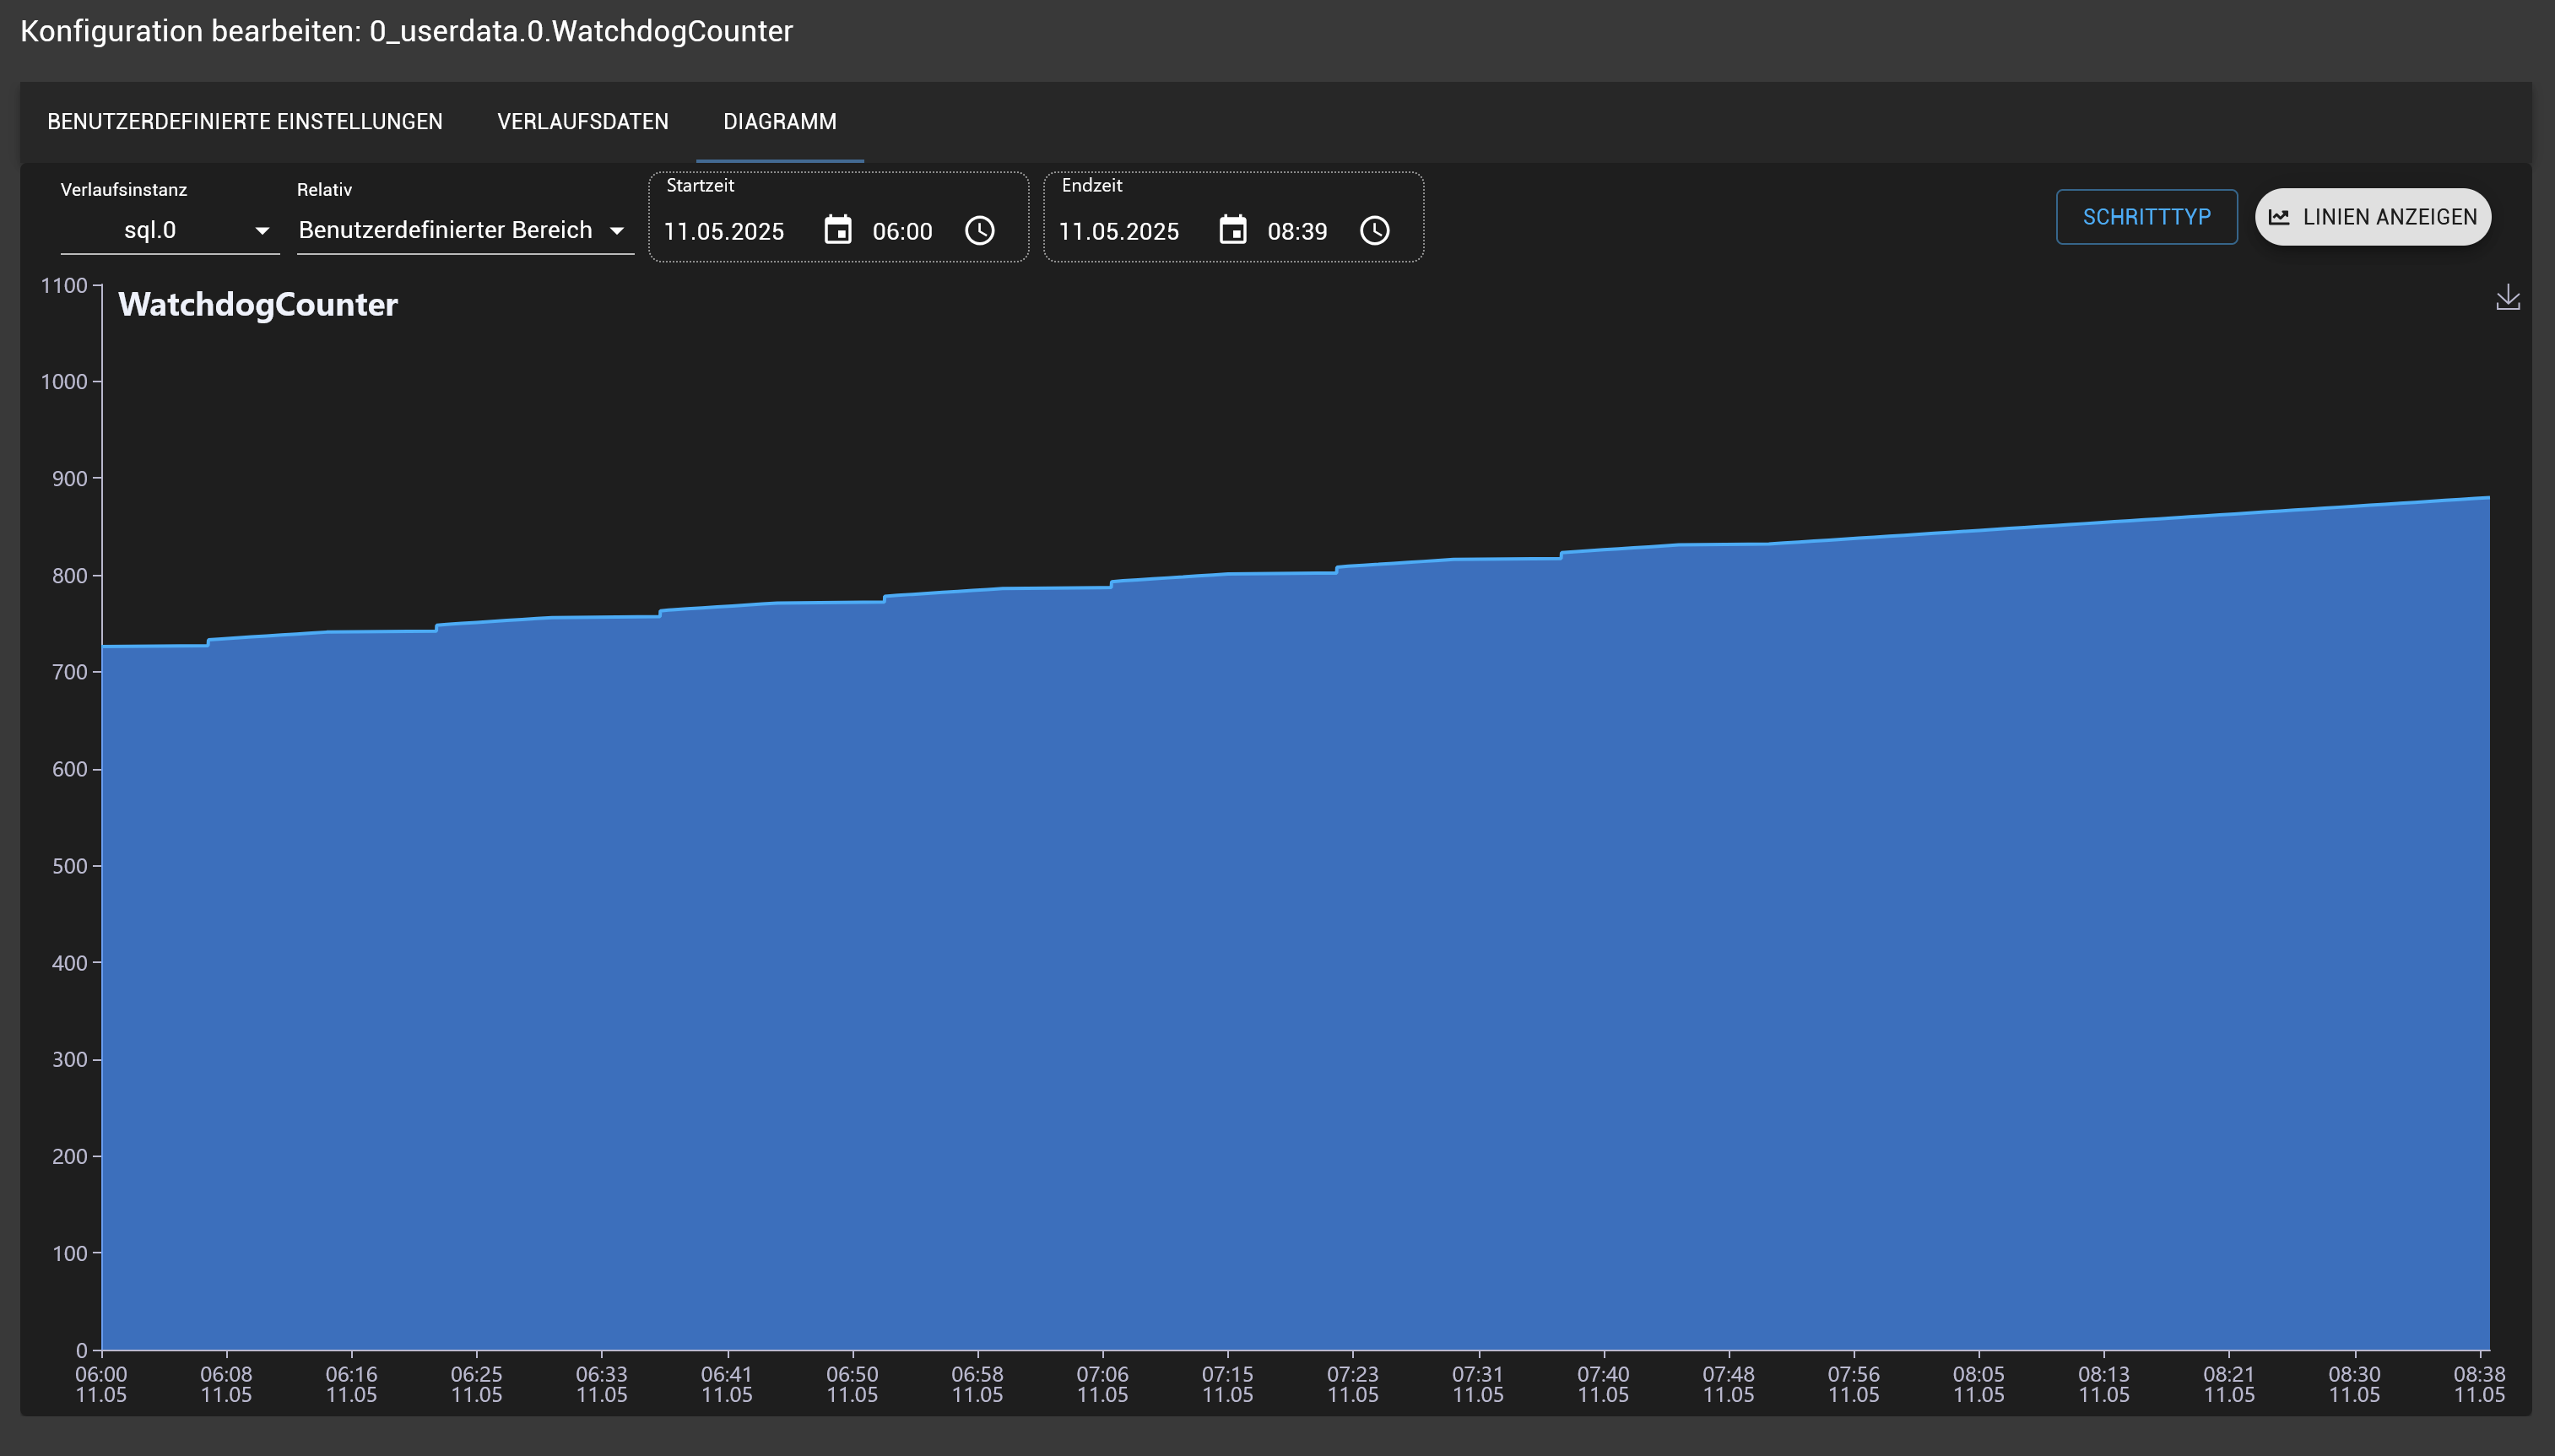
Task: Open Benutzerdefinierte Einstellungen tab
Action: click(x=245, y=122)
